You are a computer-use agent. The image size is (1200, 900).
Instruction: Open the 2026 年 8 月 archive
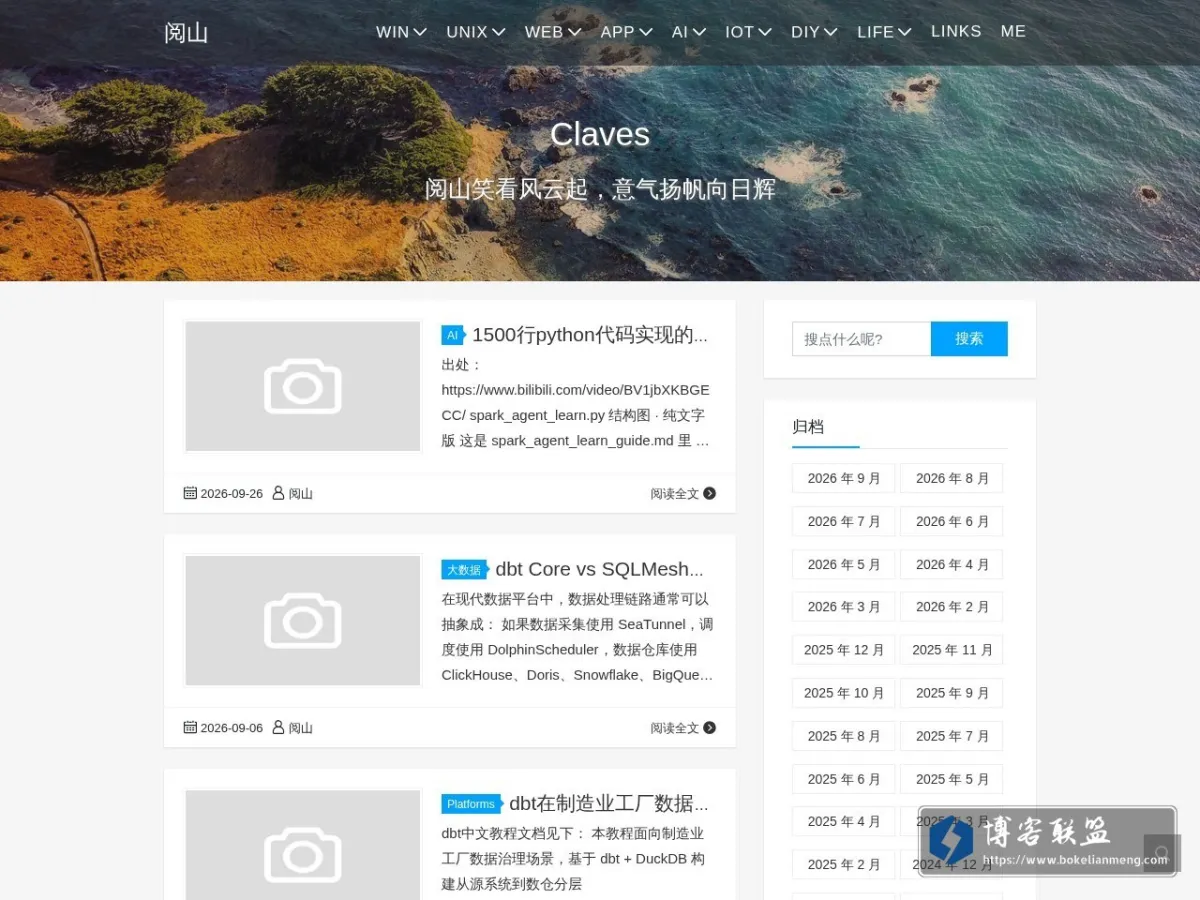[952, 478]
